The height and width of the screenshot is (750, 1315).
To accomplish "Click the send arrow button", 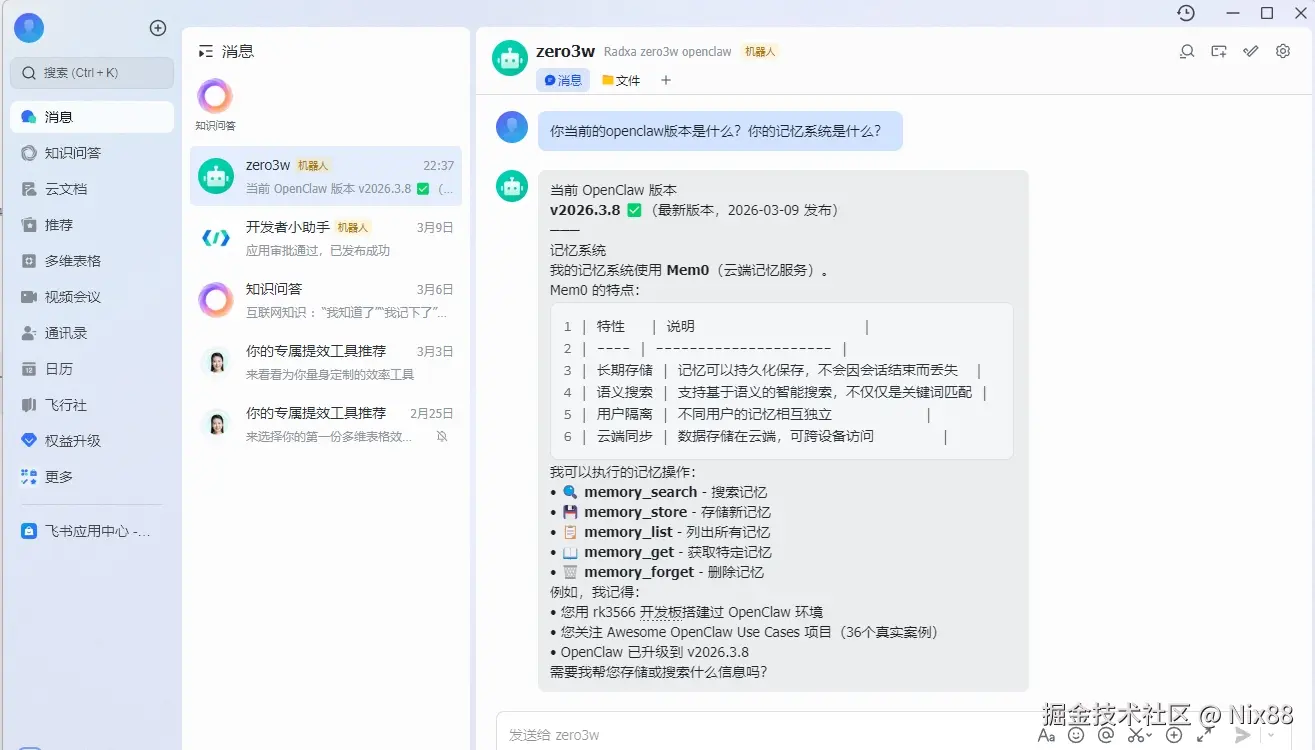I will [x=1243, y=735].
